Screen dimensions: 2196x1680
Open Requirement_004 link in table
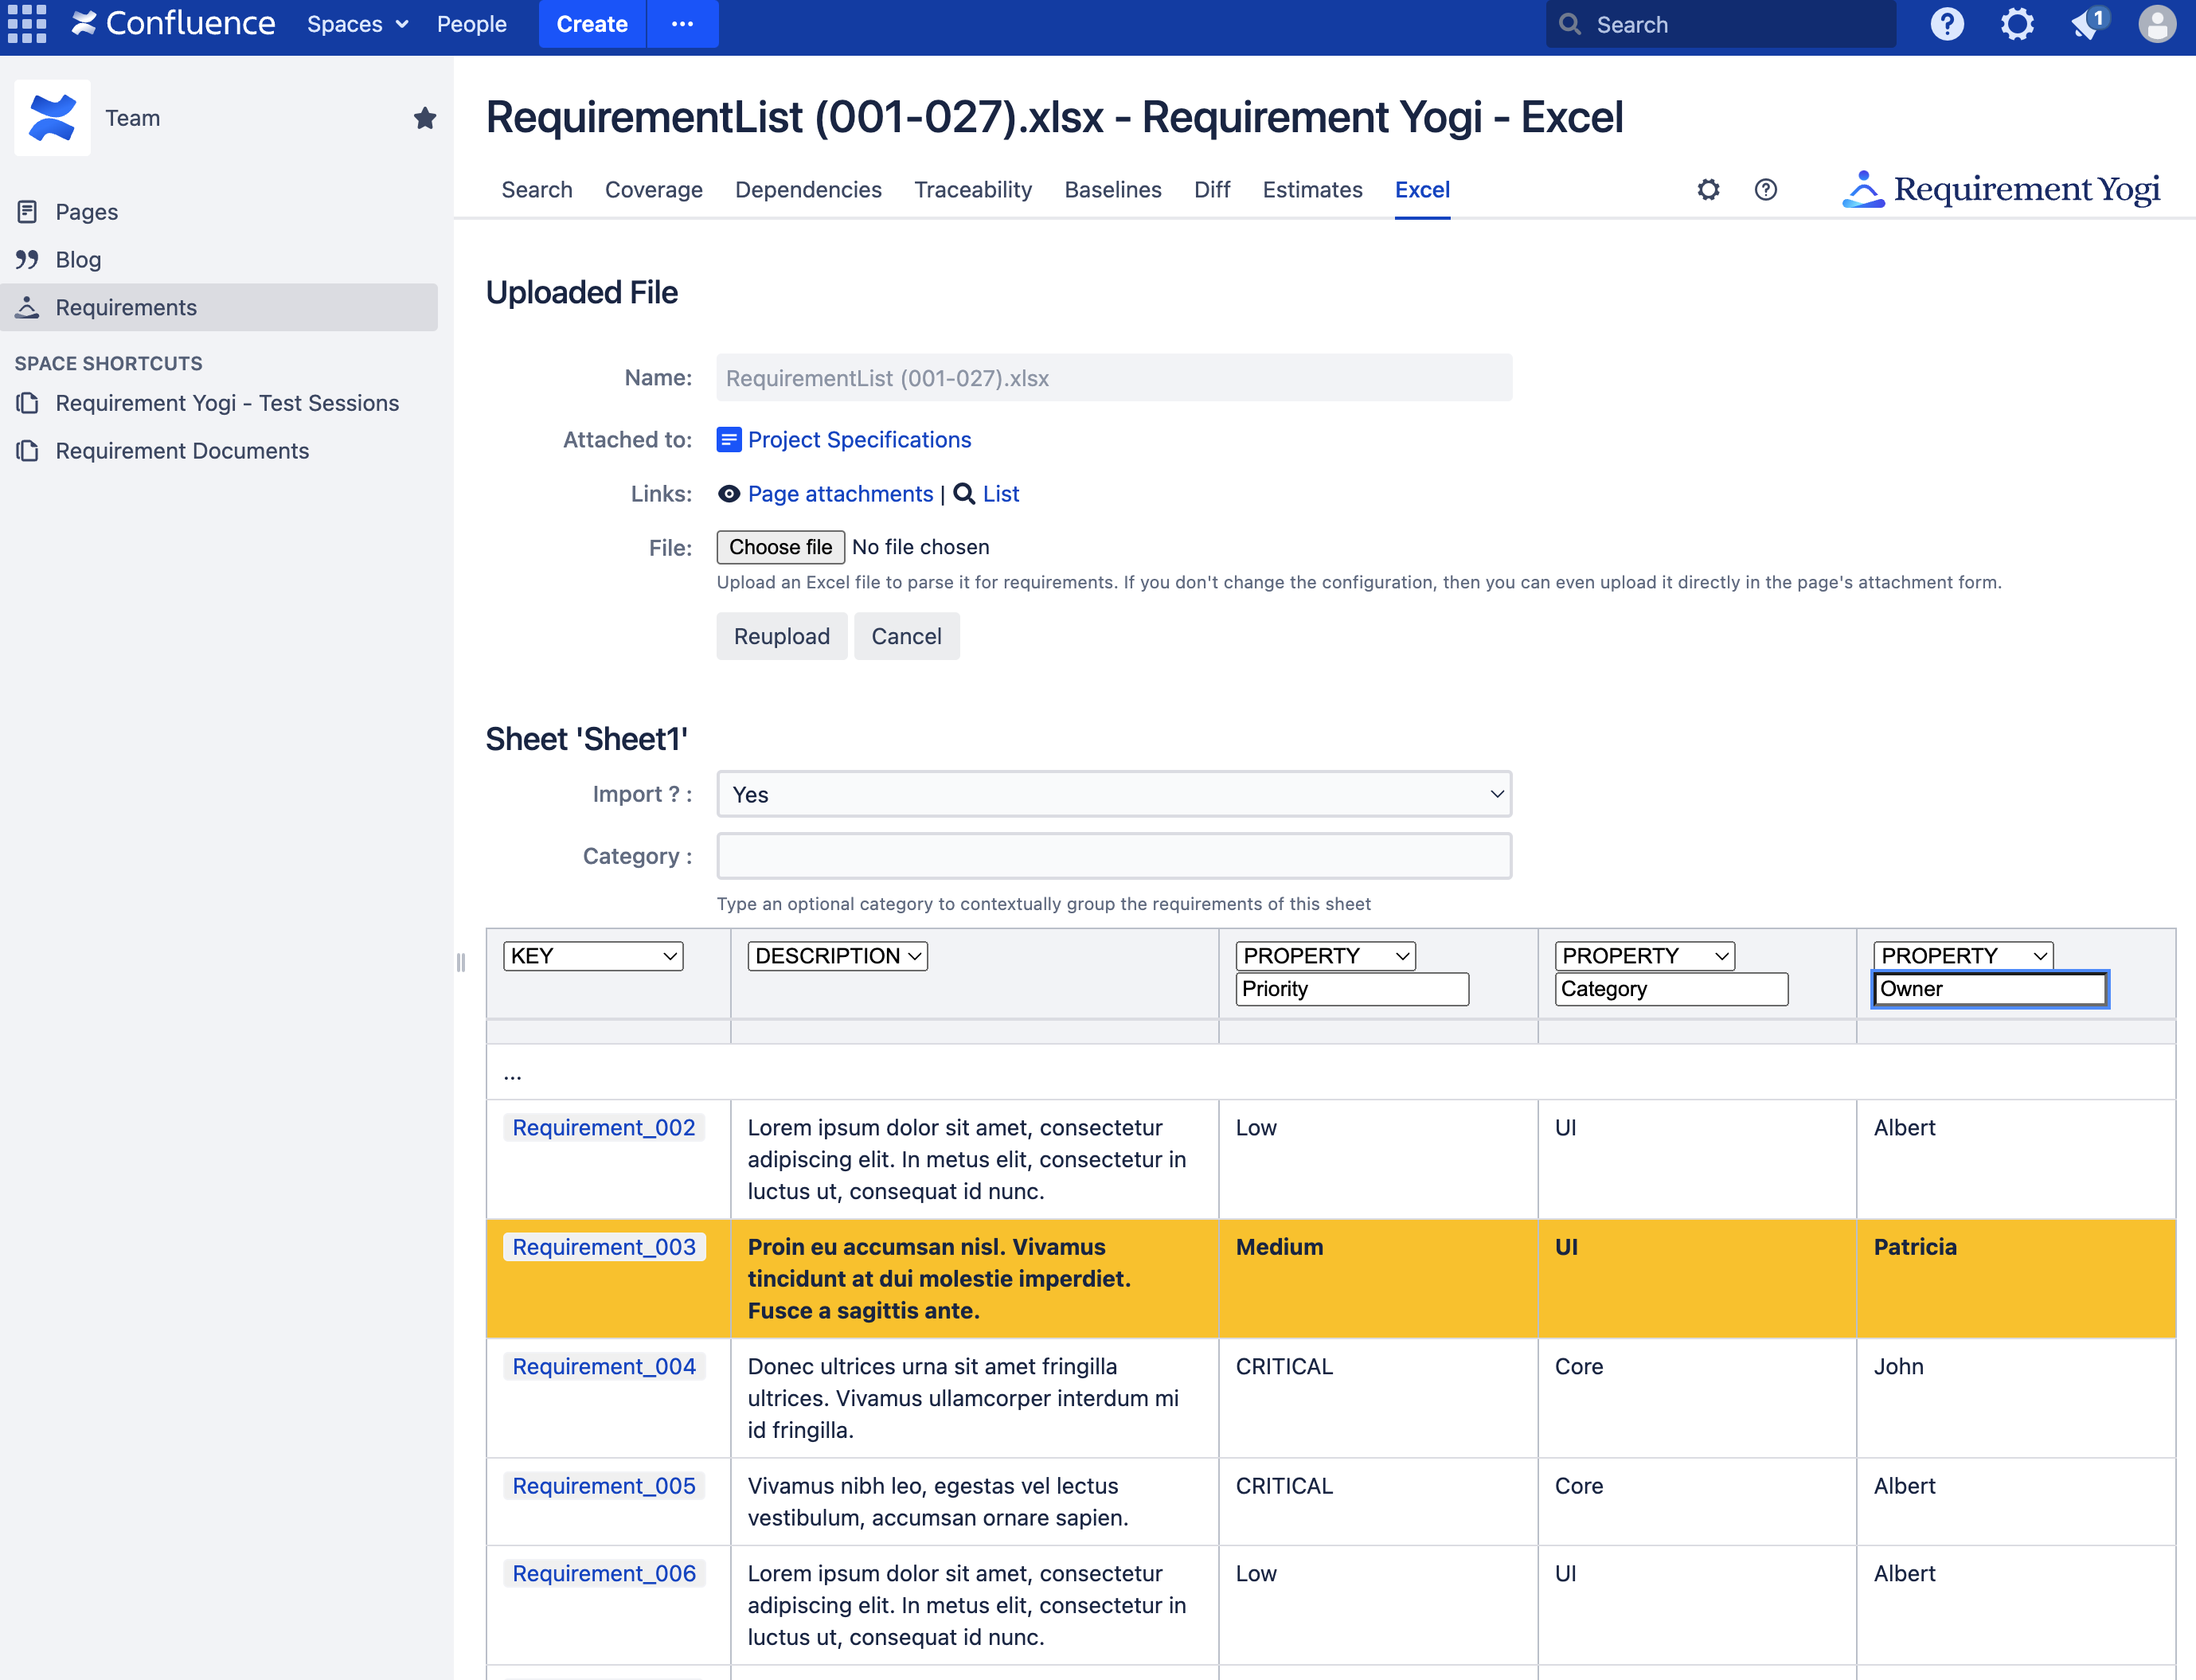click(x=603, y=1366)
